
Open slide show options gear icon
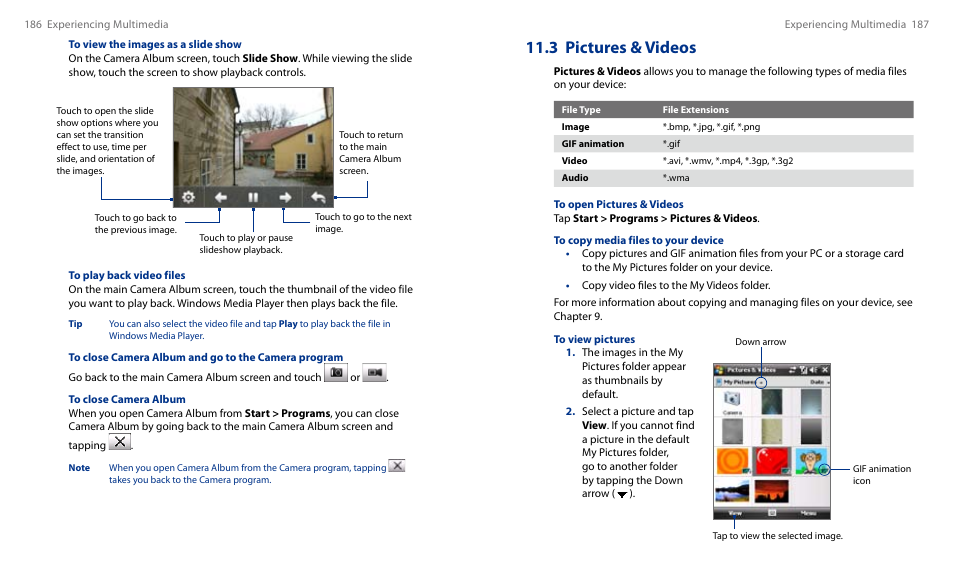pyautogui.click(x=189, y=197)
